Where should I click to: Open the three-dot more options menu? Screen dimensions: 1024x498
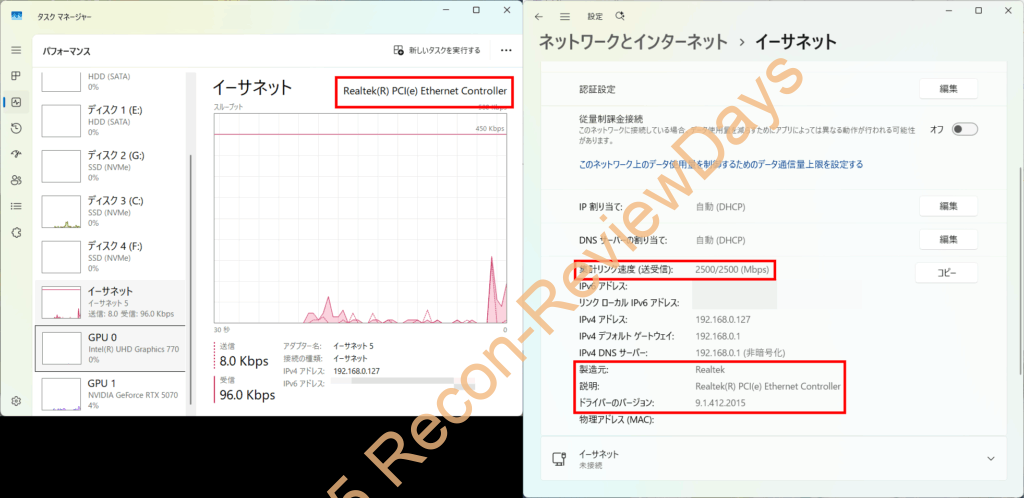(506, 50)
